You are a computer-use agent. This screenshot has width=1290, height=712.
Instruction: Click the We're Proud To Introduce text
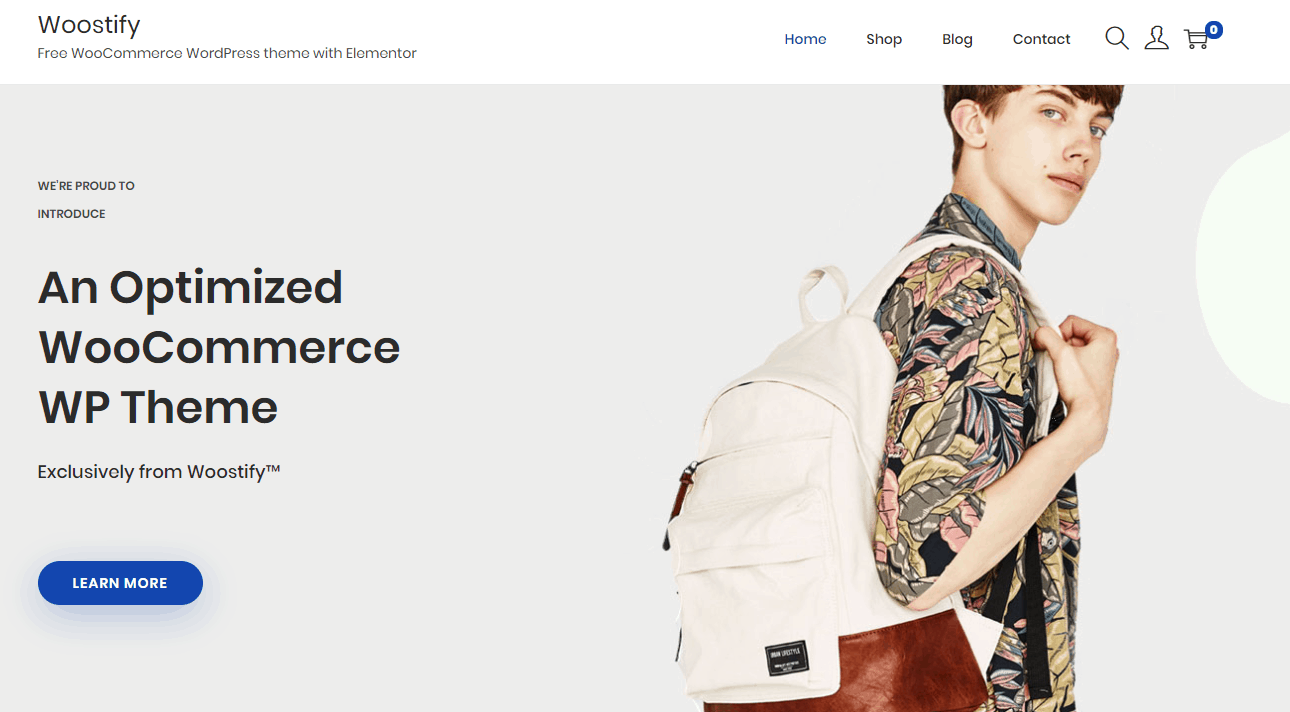tap(86, 199)
